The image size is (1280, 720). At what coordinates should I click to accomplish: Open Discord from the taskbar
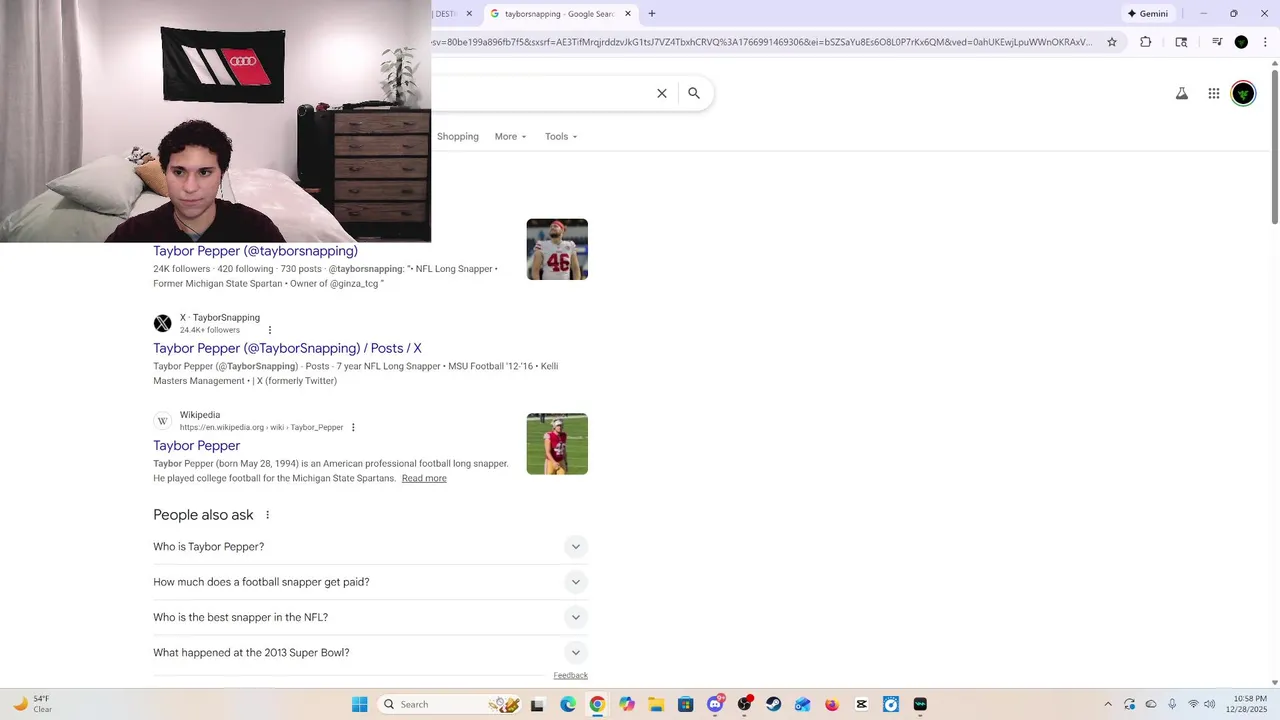coord(715,704)
